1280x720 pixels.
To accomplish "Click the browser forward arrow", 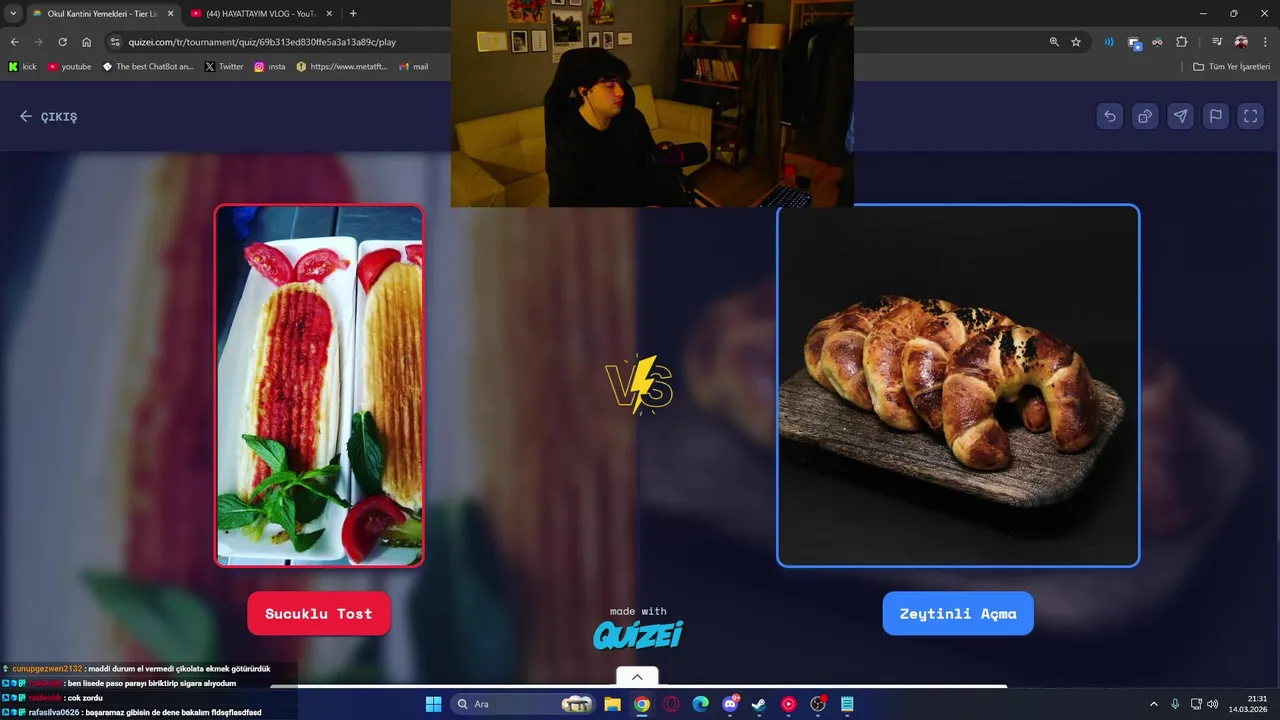I will pyautogui.click(x=38, y=42).
